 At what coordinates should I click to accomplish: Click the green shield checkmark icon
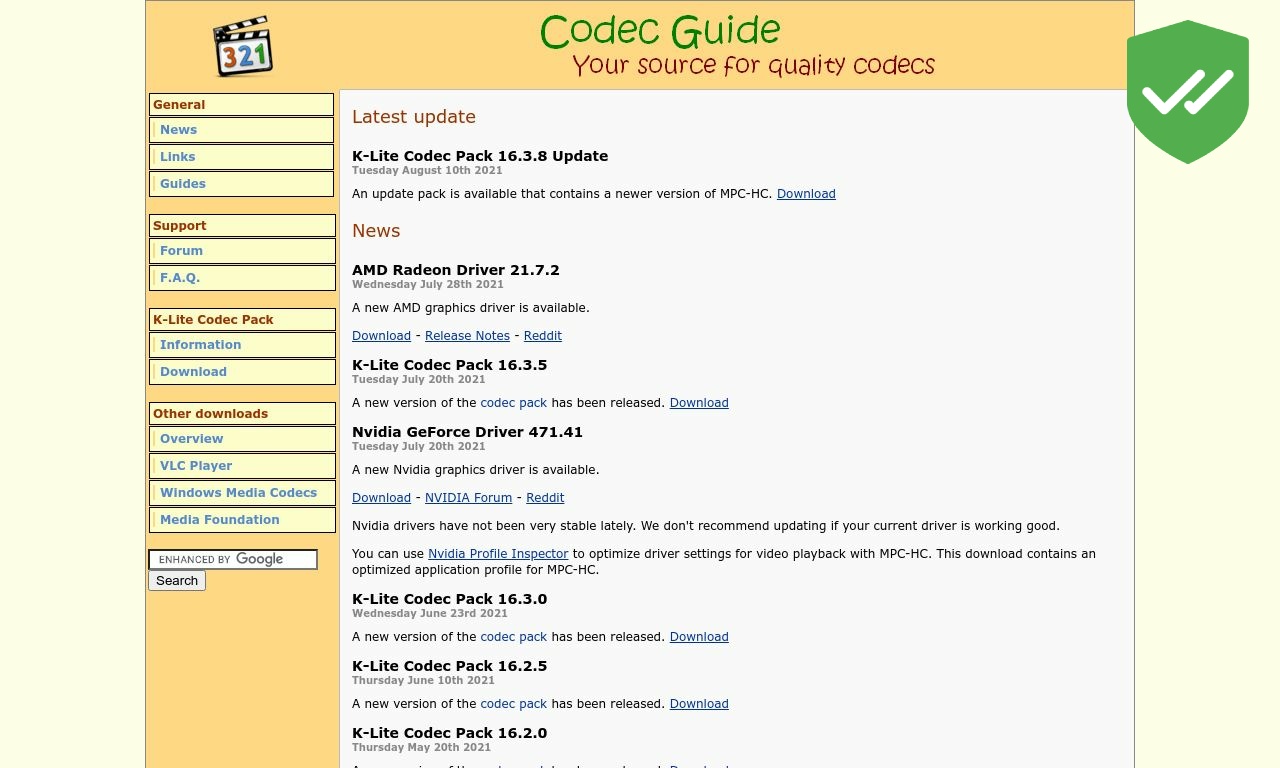coord(1188,92)
